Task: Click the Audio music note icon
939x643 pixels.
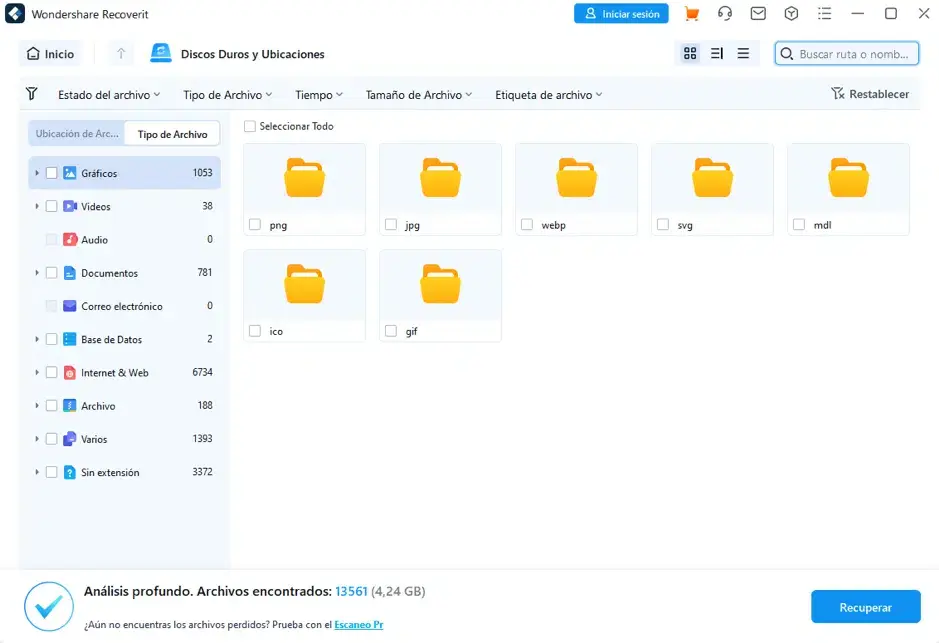Action: (x=70, y=239)
